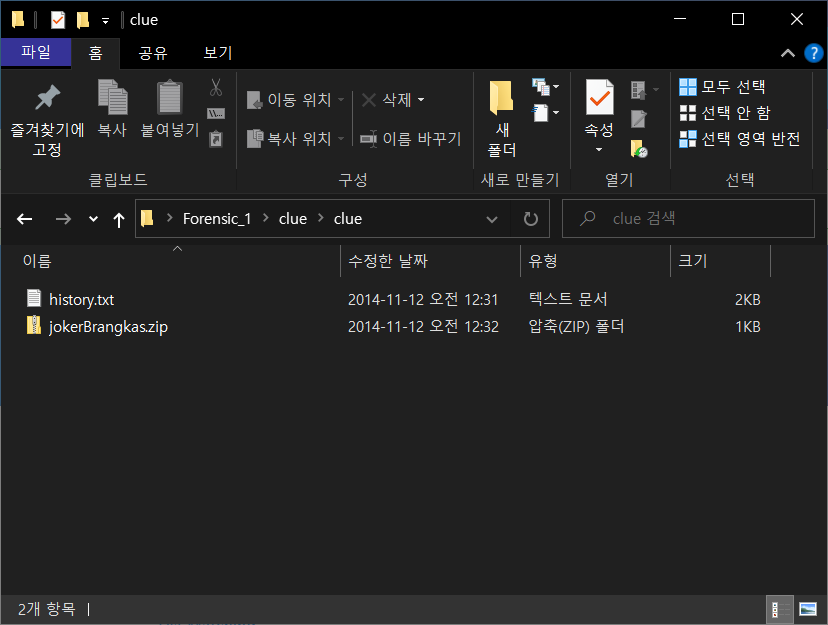Create a new folder (새 폴더)
828x625 pixels.
pos(501,119)
